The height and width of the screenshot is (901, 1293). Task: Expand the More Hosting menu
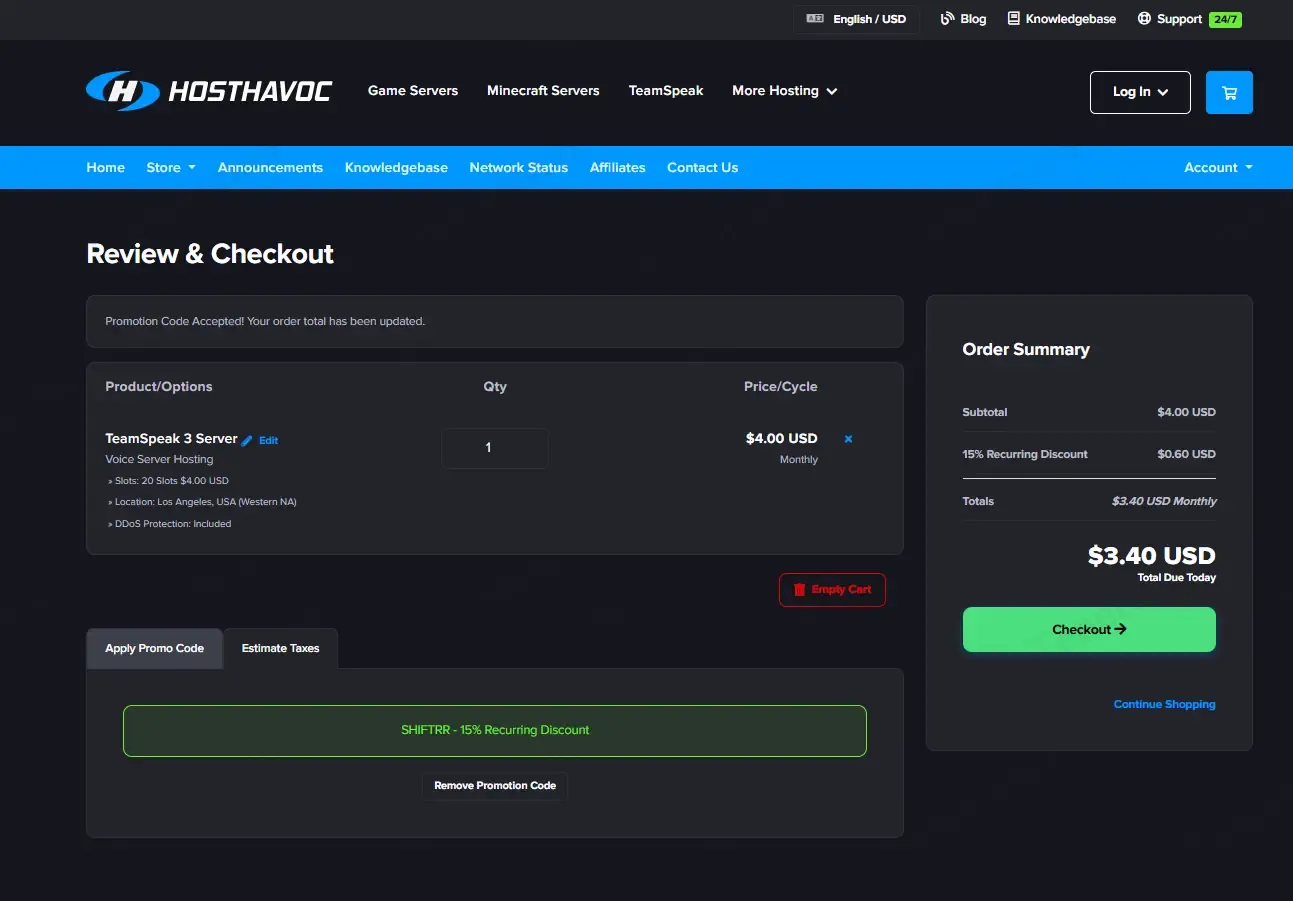pos(785,91)
